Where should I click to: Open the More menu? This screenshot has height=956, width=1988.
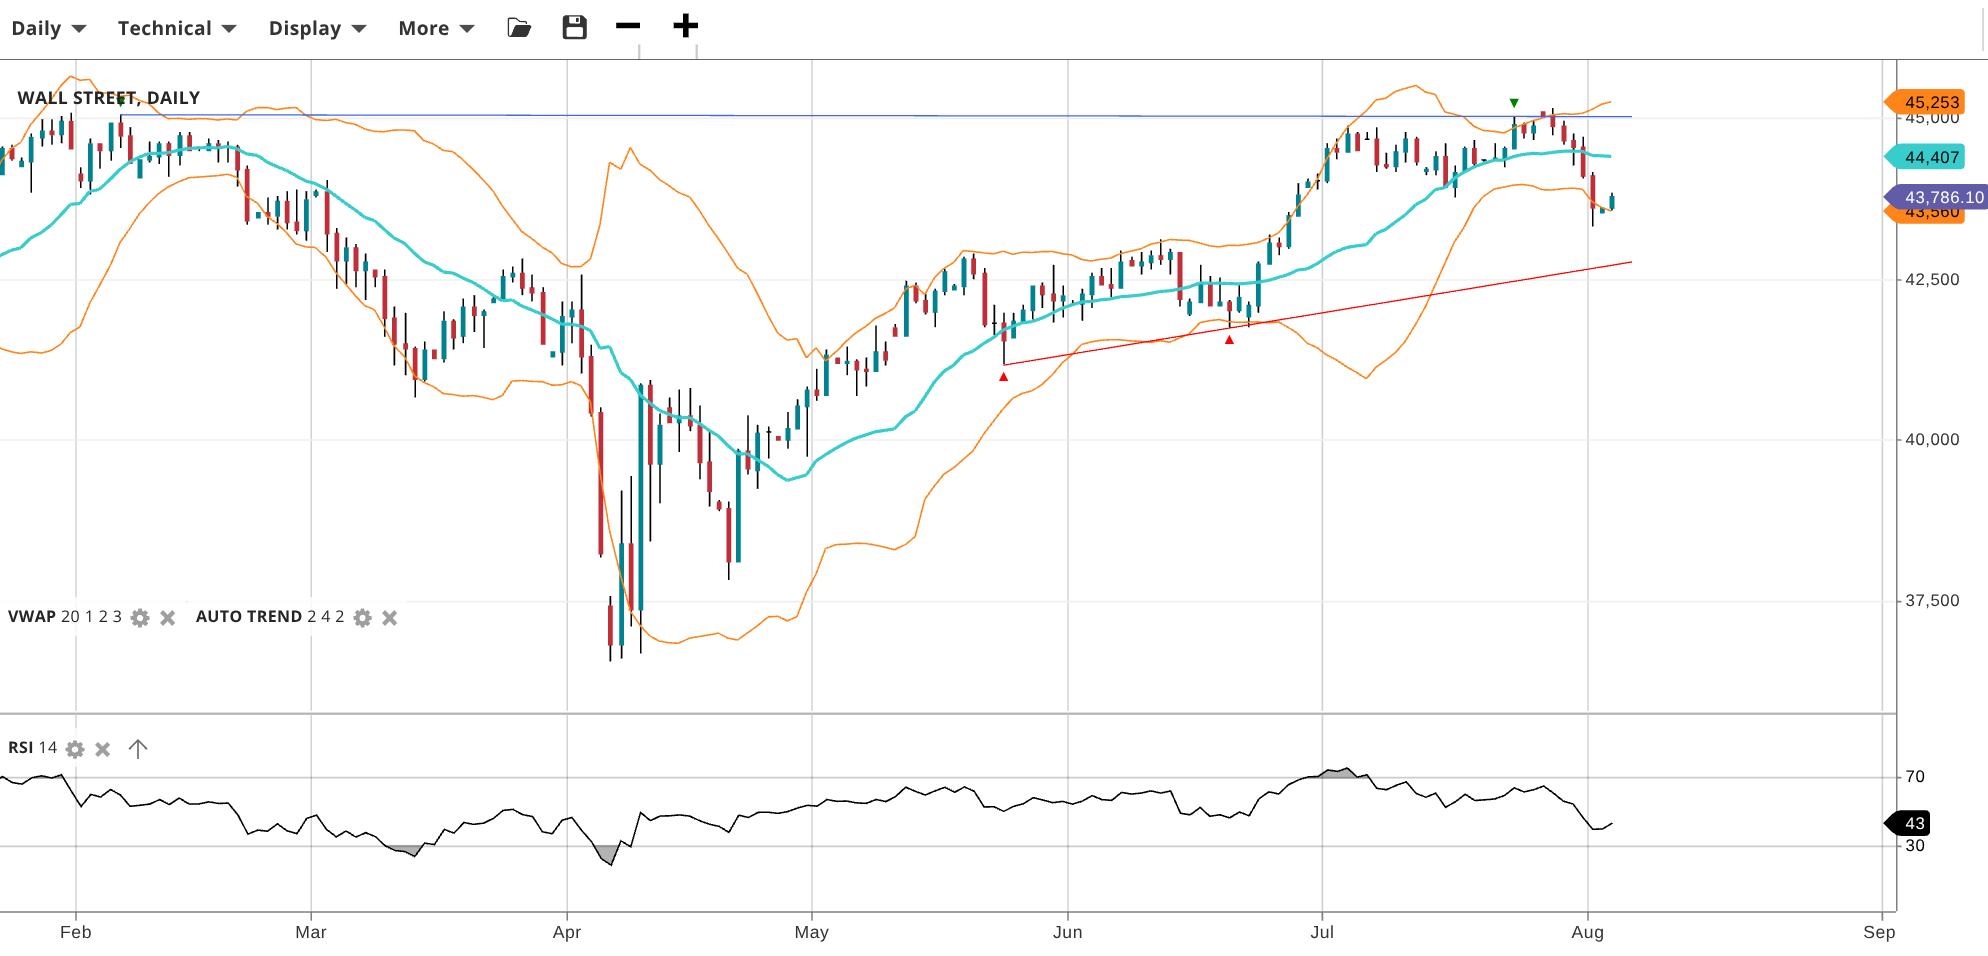(x=436, y=28)
